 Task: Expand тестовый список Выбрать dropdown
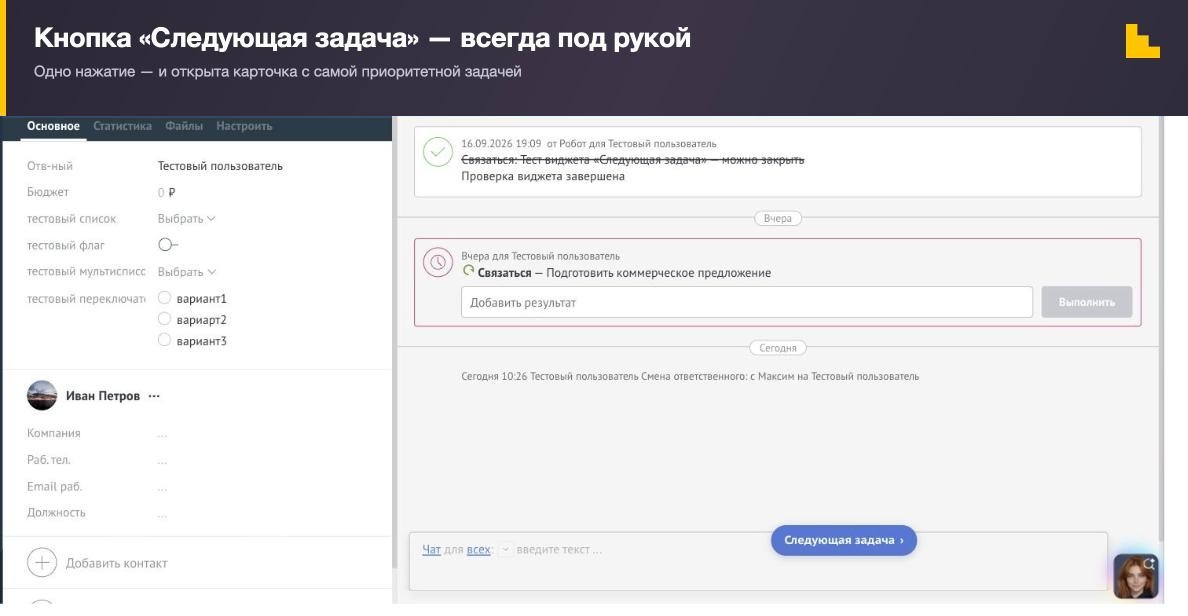186,219
